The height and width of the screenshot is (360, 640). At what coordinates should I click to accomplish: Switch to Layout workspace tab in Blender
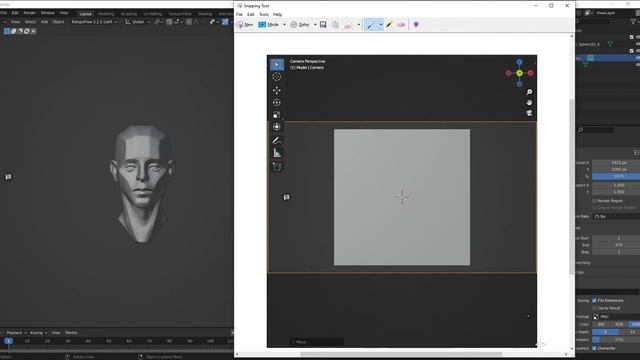click(85, 14)
